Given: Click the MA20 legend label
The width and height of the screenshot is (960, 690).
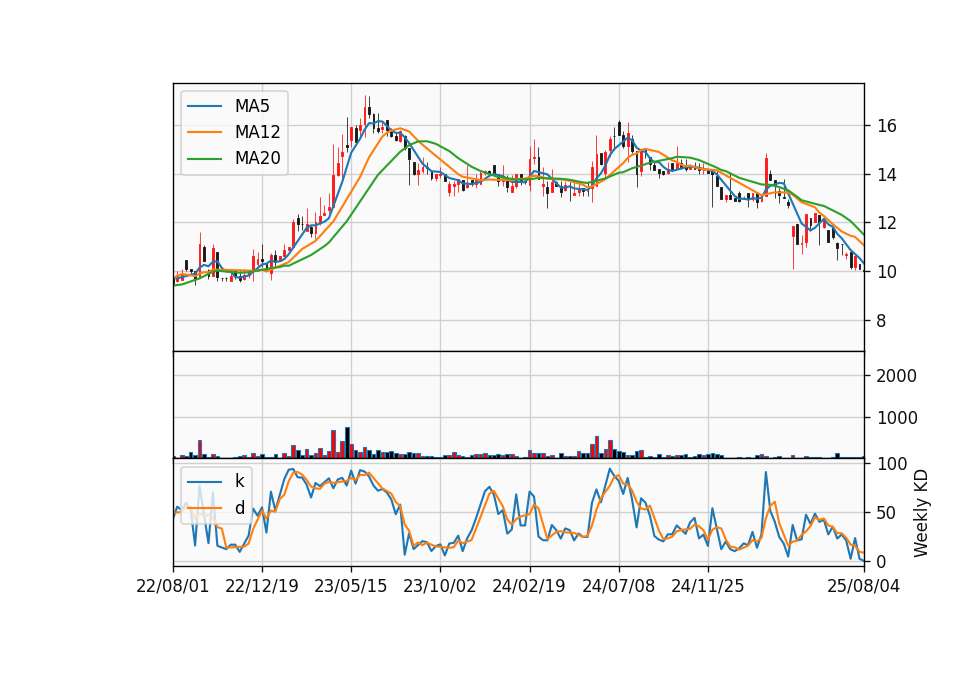Looking at the screenshot, I should pyautogui.click(x=257, y=158).
